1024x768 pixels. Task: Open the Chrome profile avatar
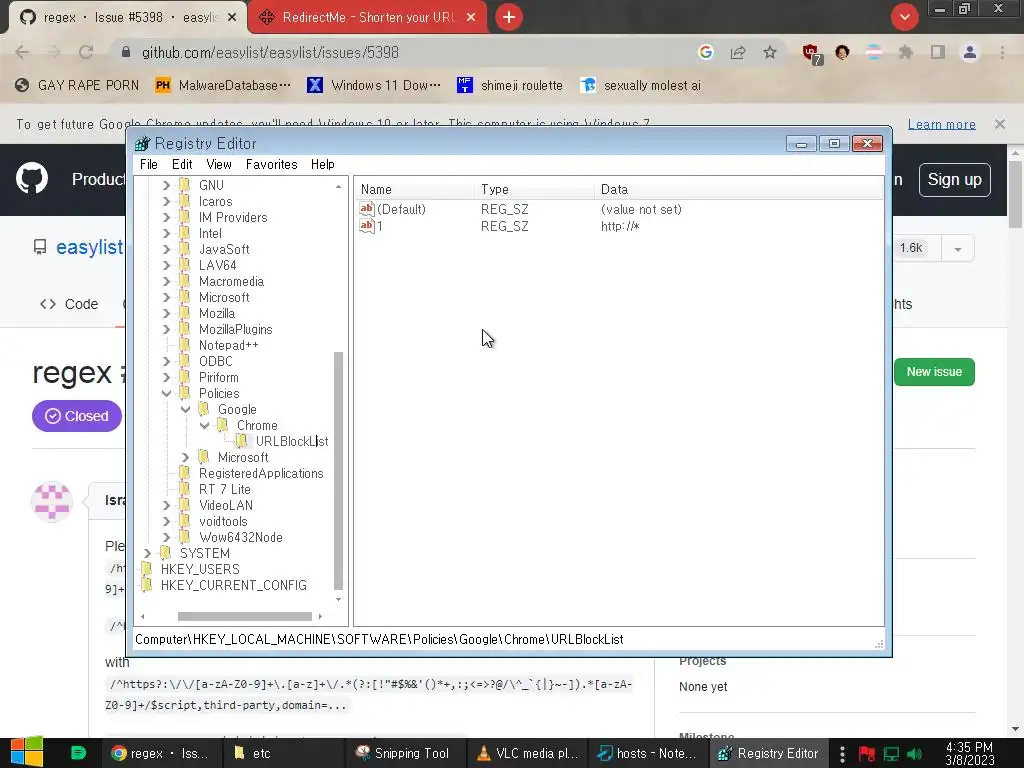tap(970, 52)
